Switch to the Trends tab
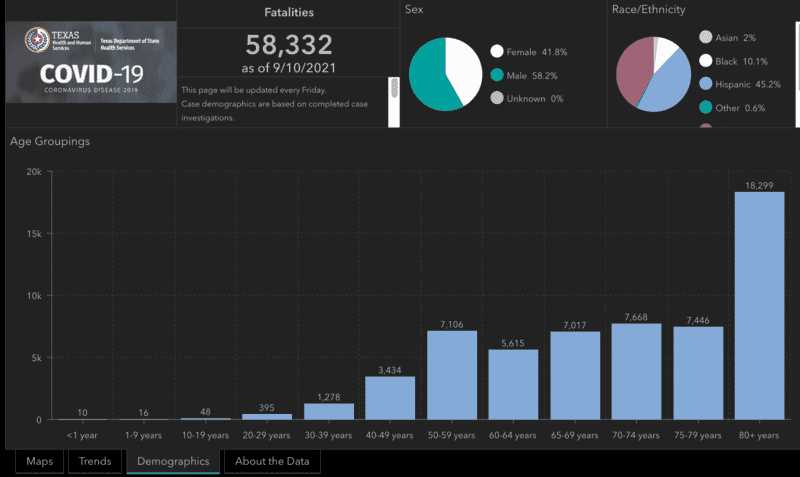The image size is (800, 477). pos(95,461)
